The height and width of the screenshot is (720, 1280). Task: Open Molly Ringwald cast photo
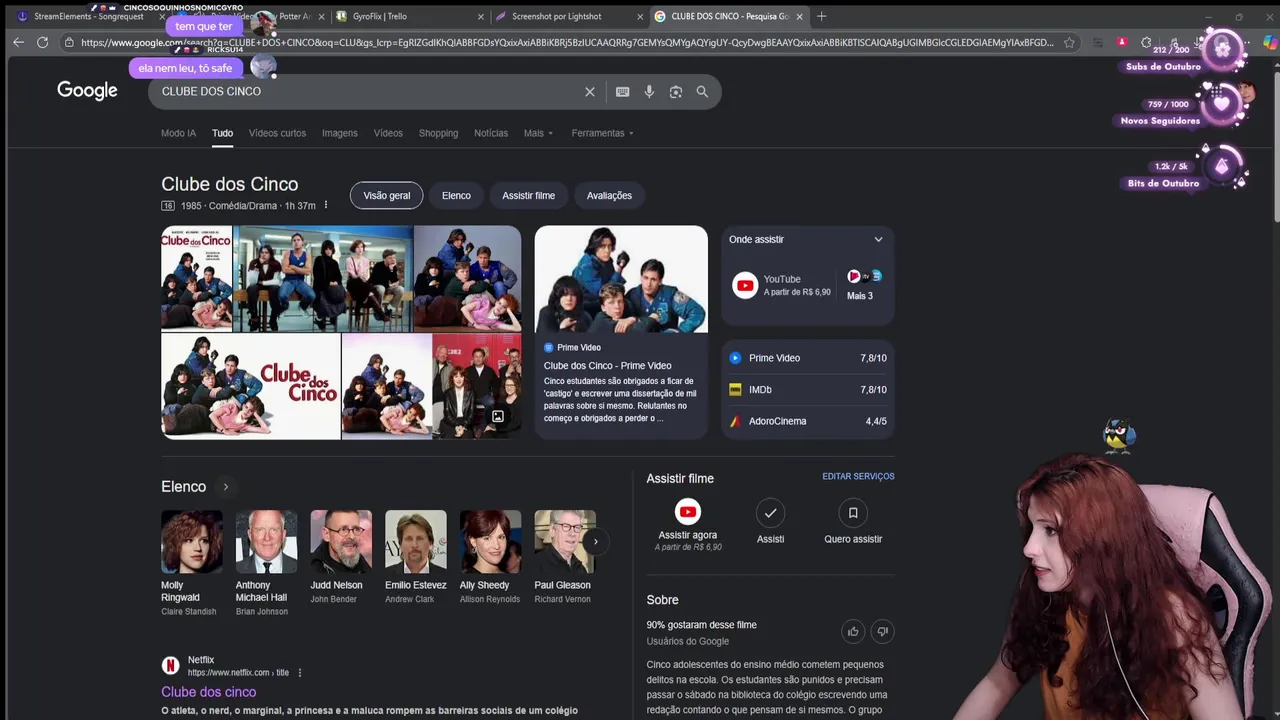click(x=192, y=541)
